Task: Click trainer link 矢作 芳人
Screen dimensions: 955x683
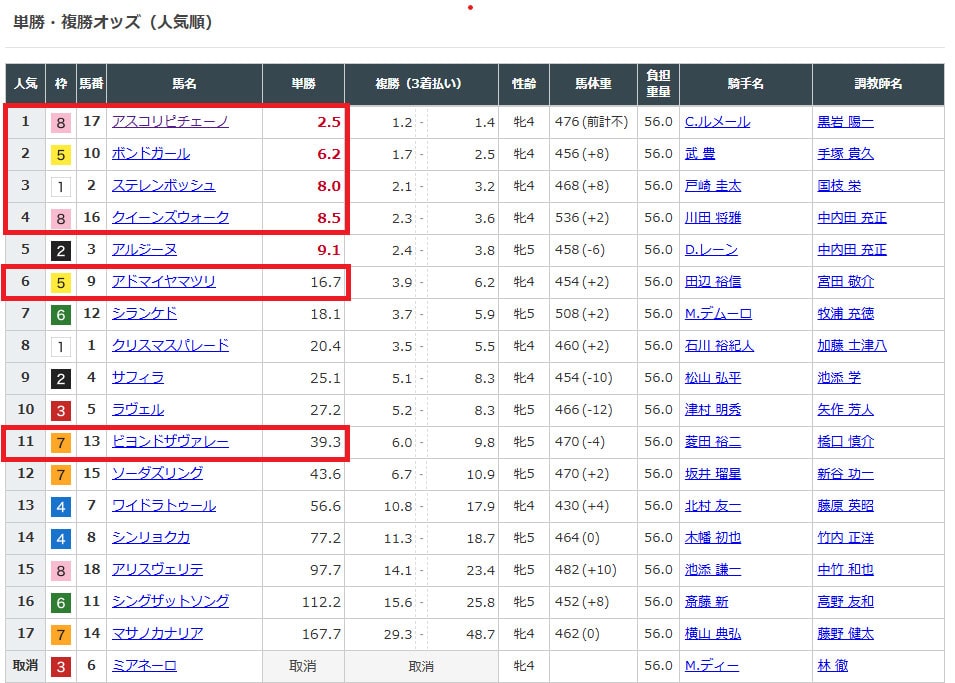Action: 845,410
